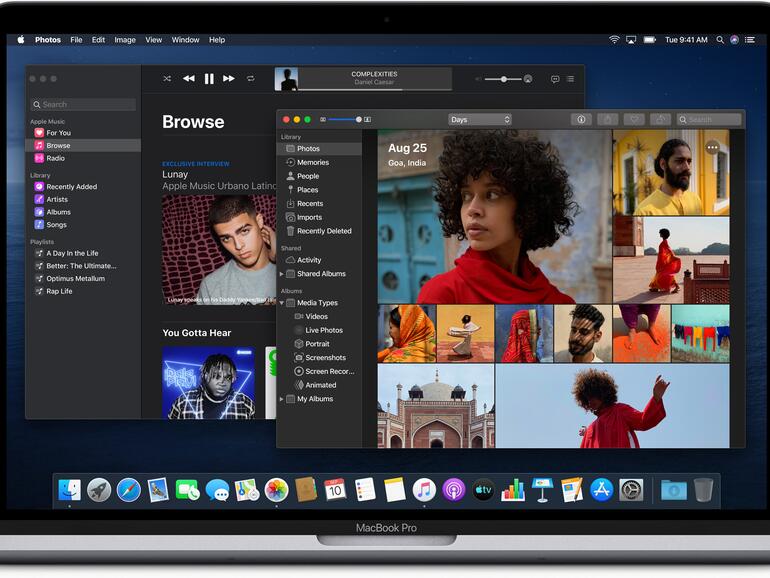Screen dimensions: 770x578
Task: Open the Lunay exclusive interview artwork
Action: [x=219, y=250]
